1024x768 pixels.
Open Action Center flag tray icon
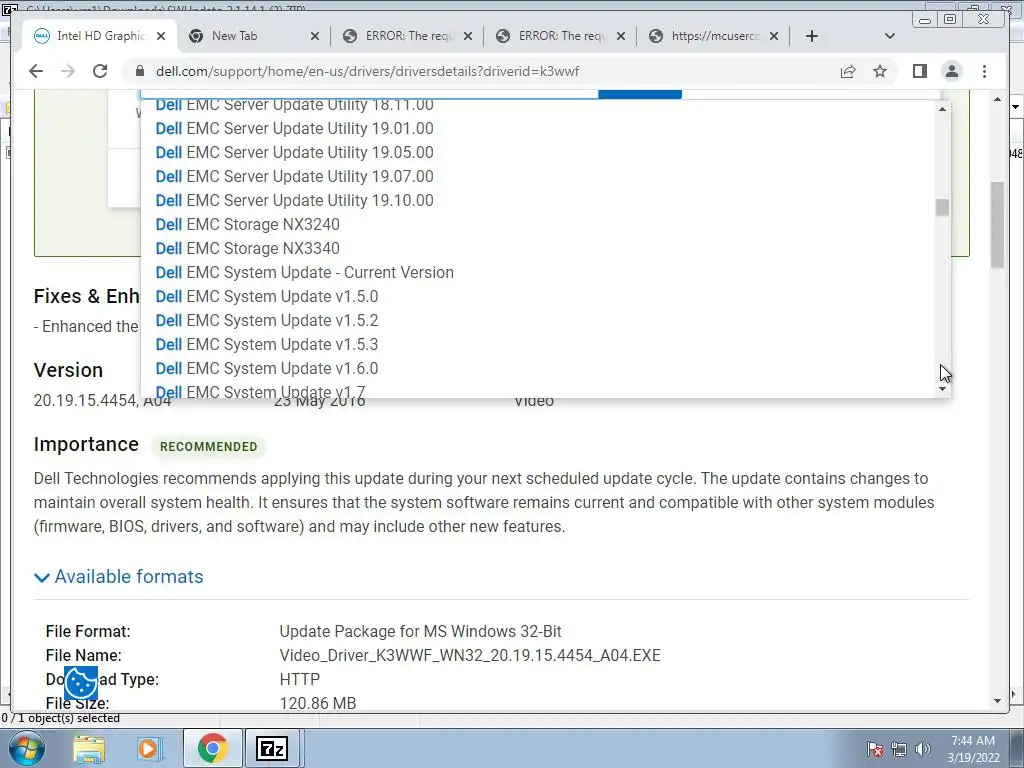tap(874, 749)
